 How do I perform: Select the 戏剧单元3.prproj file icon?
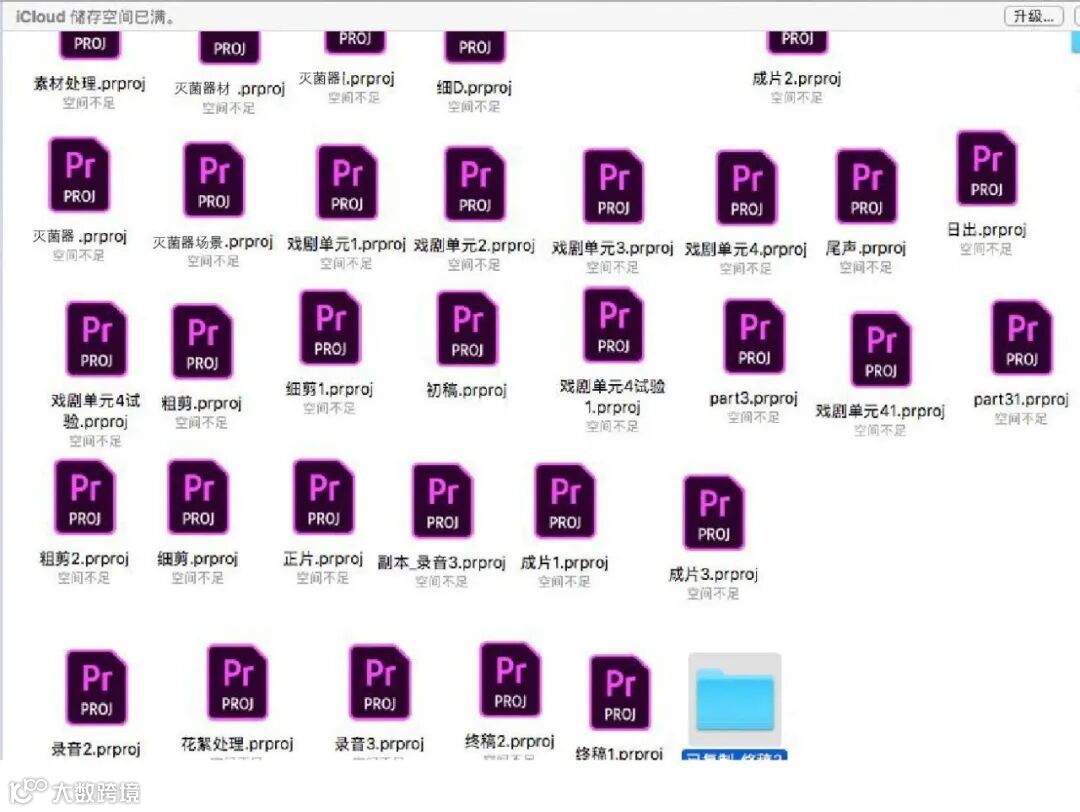click(x=613, y=187)
